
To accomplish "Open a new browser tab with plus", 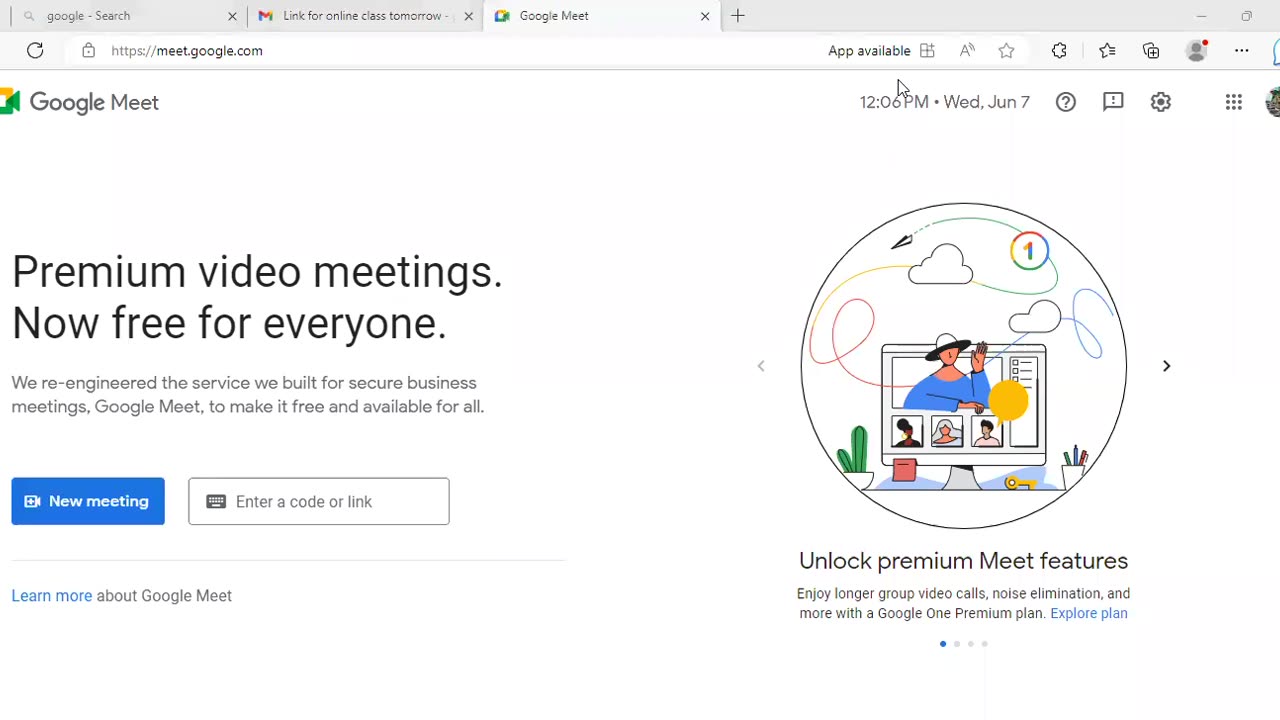I will pos(738,16).
